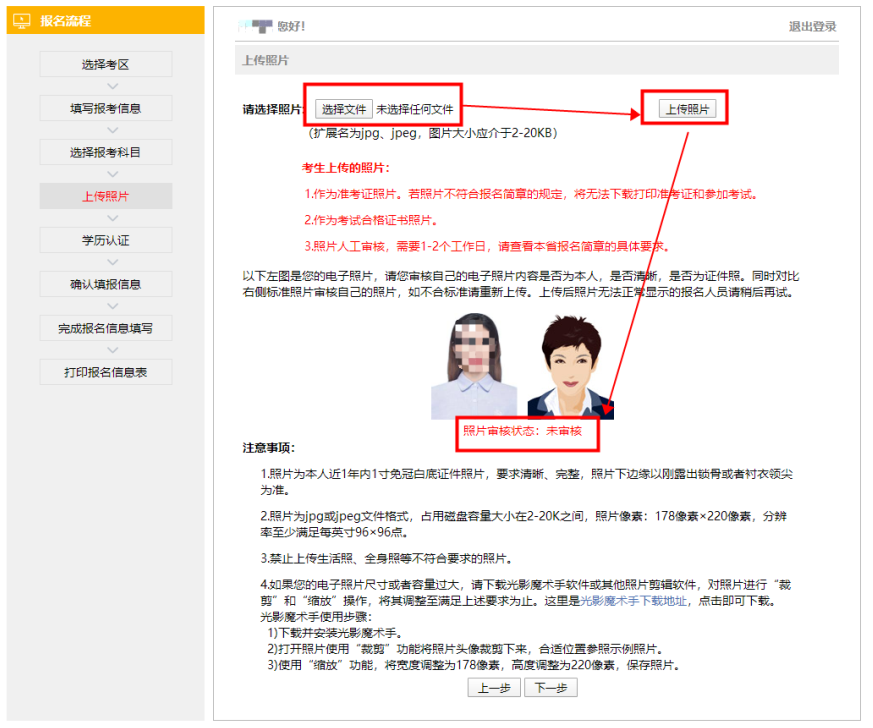Image resolution: width=873 pixels, height=728 pixels.
Task: Click the monitor icon beside 报名流程 header
Action: (x=24, y=20)
